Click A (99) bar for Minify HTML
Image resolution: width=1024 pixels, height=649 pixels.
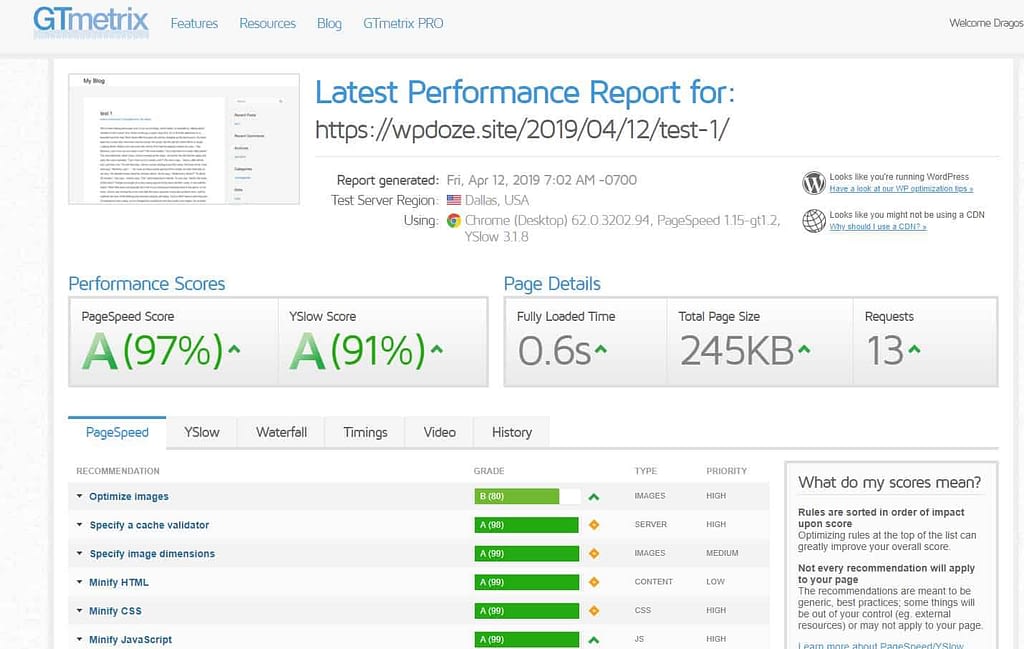(527, 582)
